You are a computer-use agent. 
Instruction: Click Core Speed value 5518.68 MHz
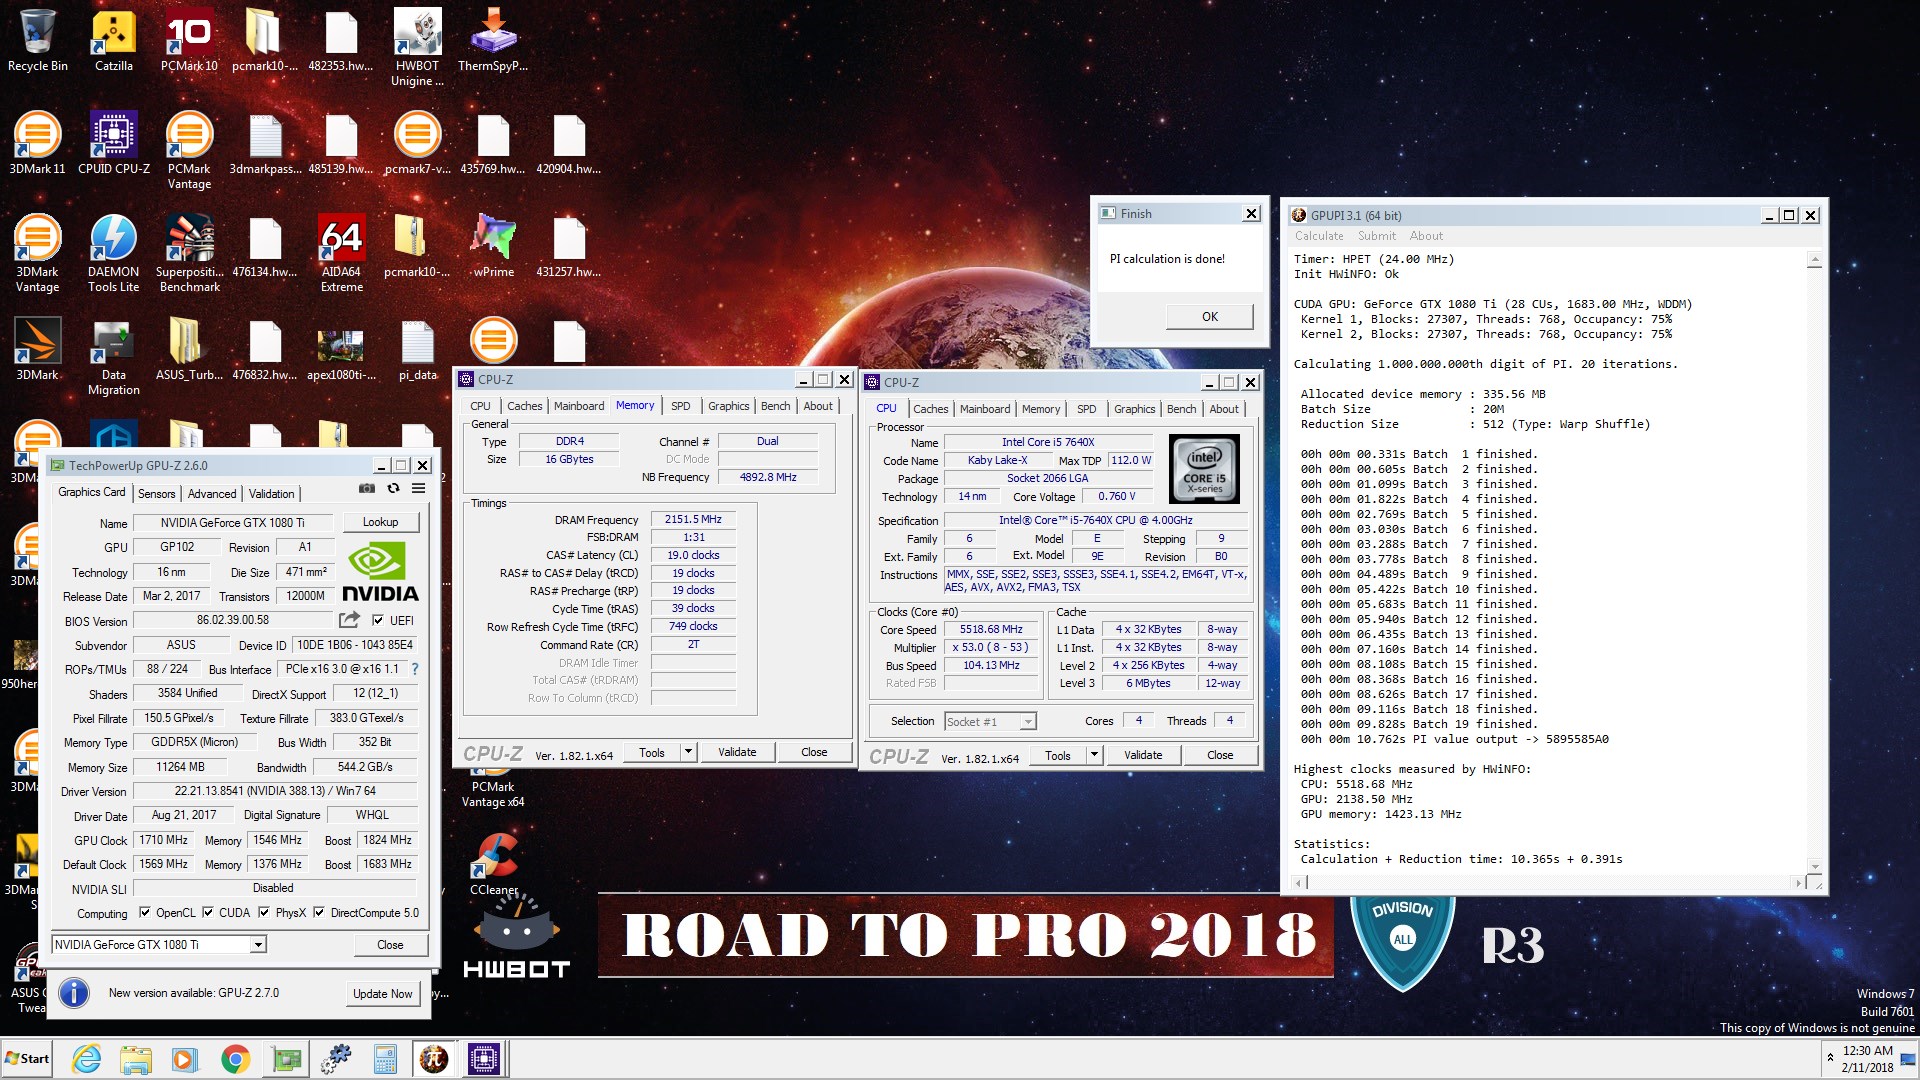coord(991,629)
